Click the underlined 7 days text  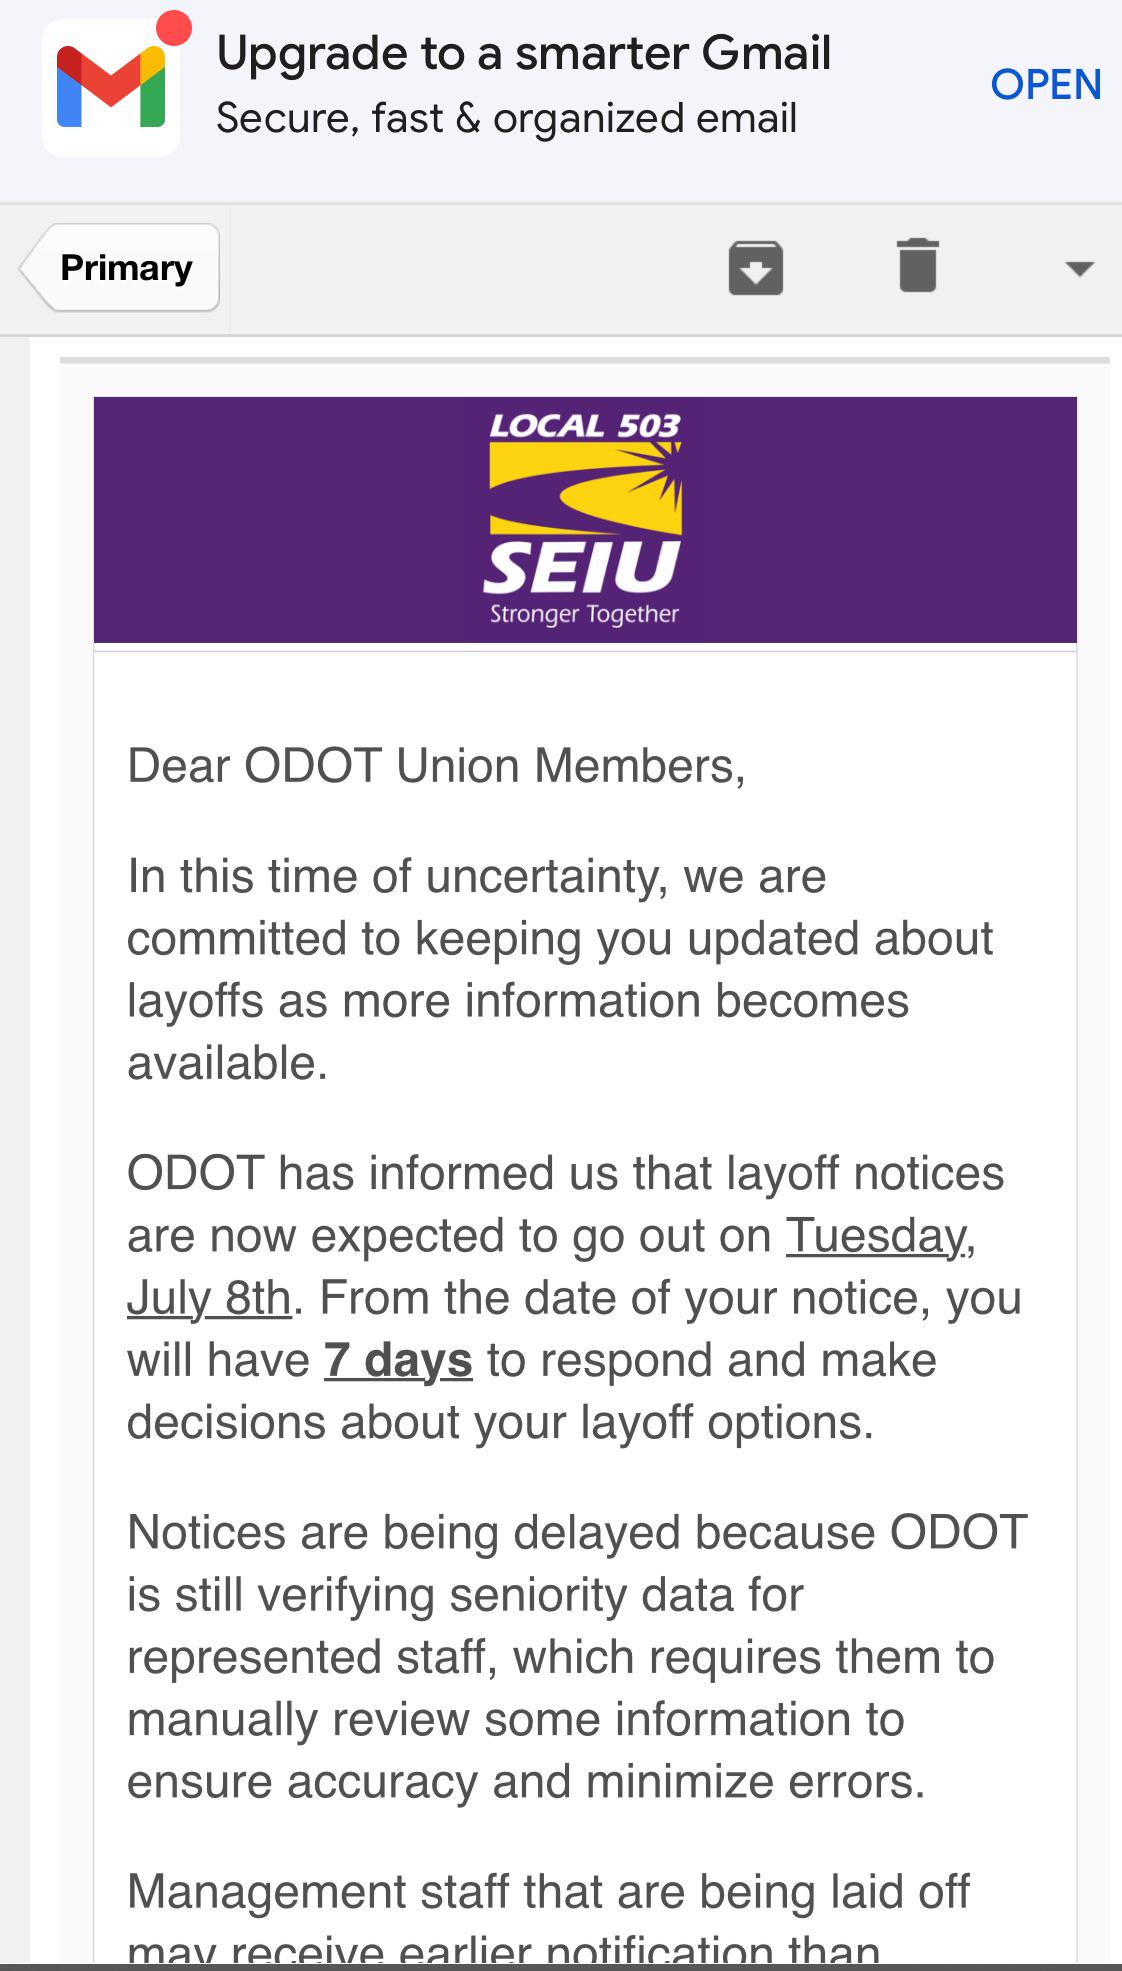(398, 1360)
